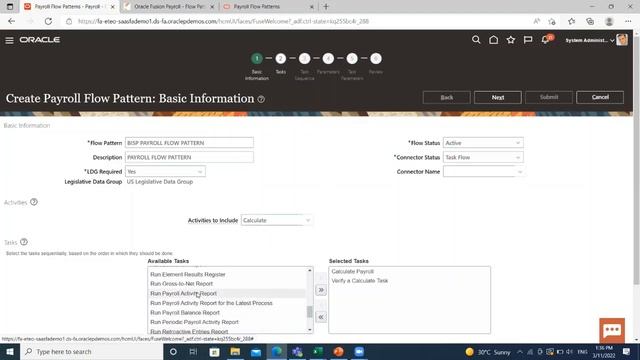This screenshot has width=640, height=360.
Task: Open the search magnifier icon
Action: 476,40
